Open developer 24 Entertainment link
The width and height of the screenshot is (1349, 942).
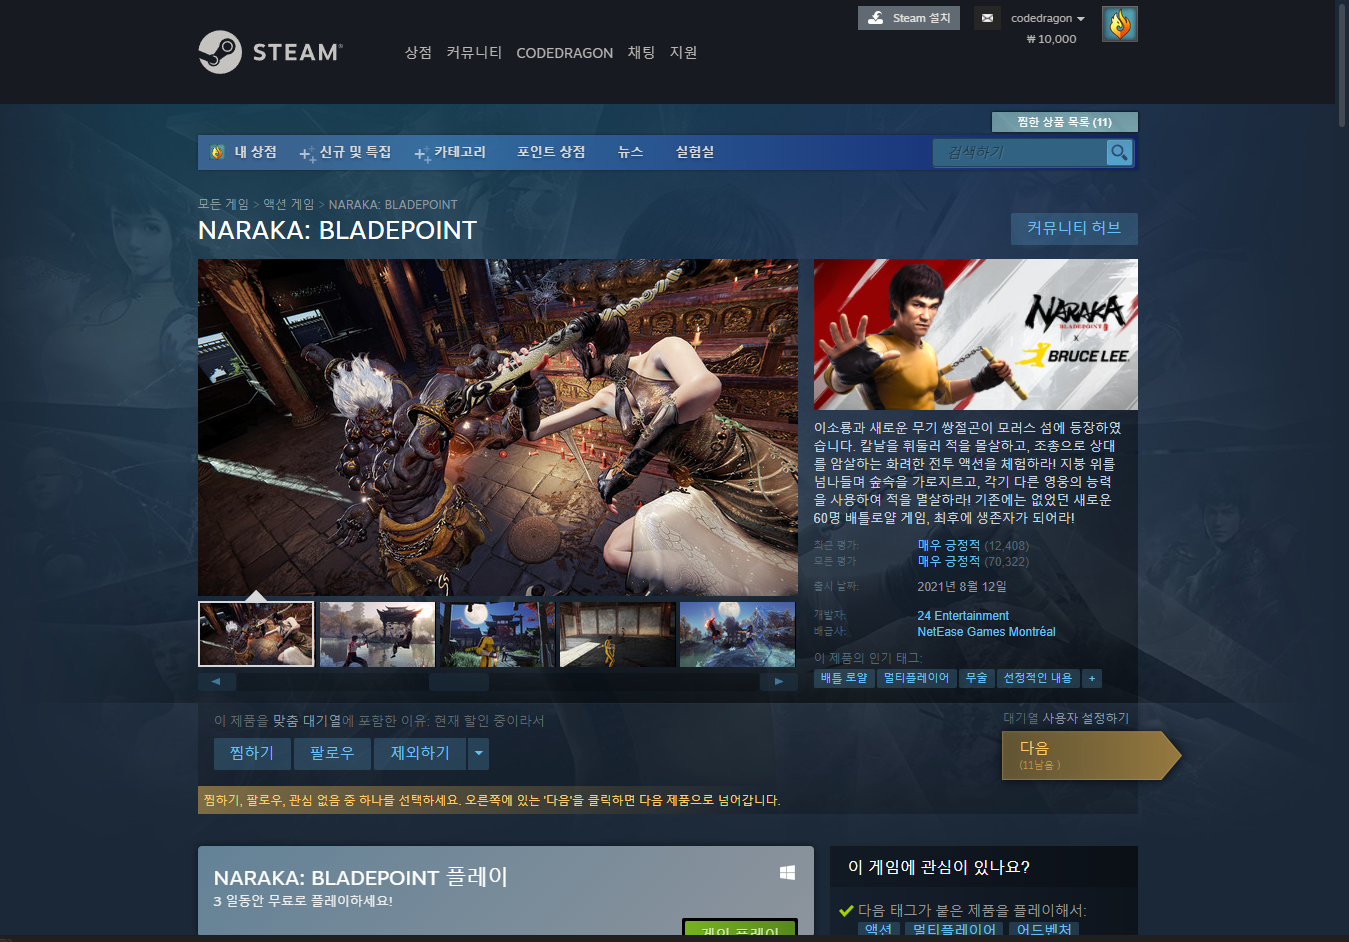963,616
